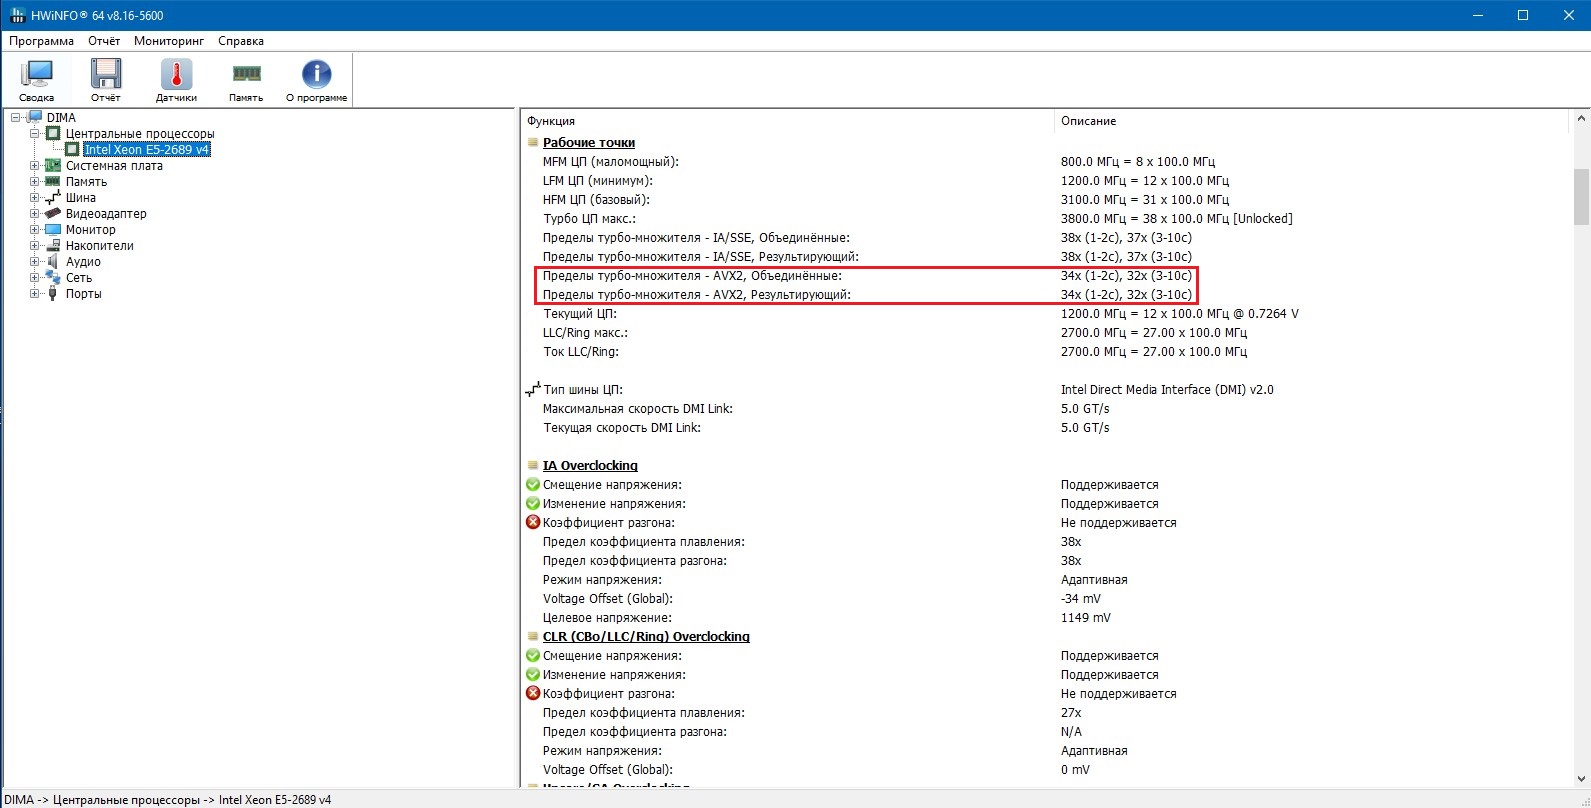Image resolution: width=1591 pixels, height=808 pixels.
Task: Expand the Память tree node
Action: click(35, 182)
